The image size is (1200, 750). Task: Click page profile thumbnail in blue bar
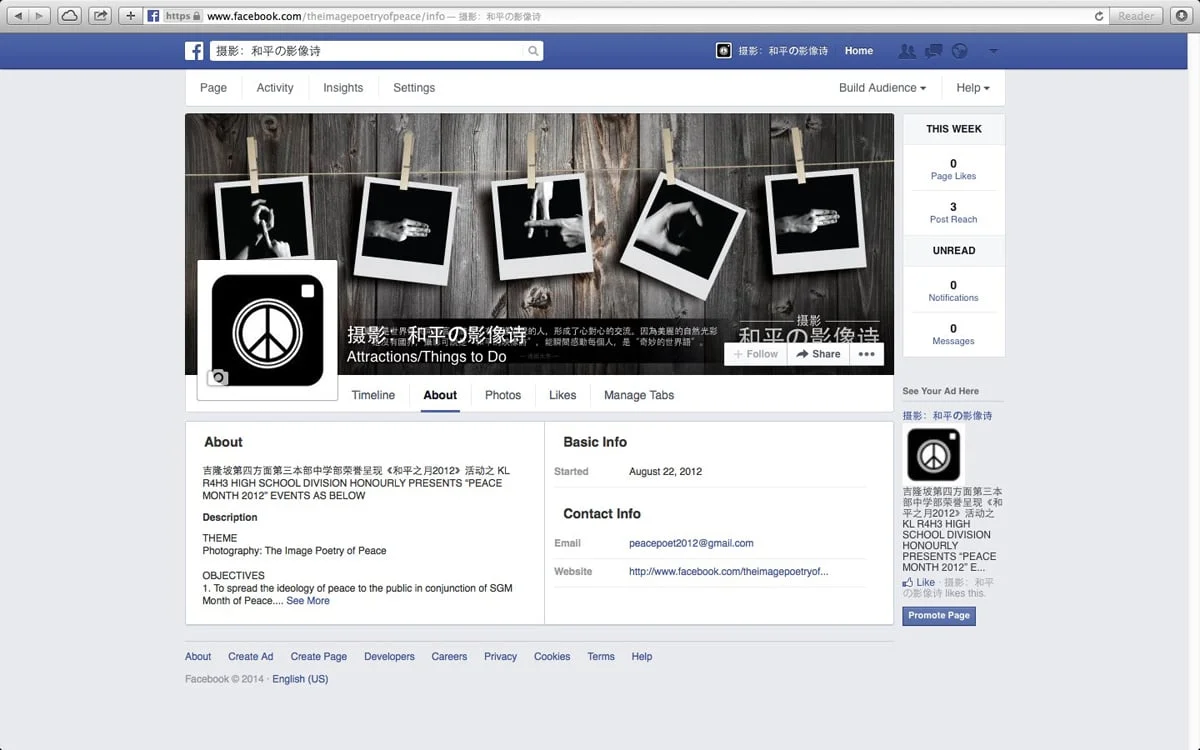[724, 51]
